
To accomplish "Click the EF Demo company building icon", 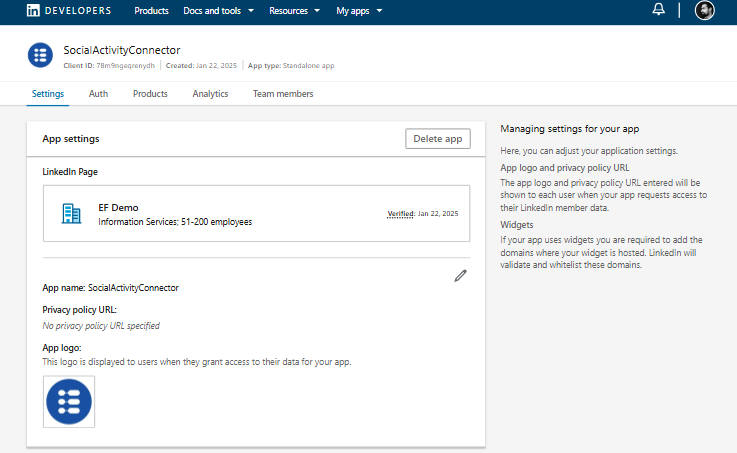I will [x=71, y=213].
